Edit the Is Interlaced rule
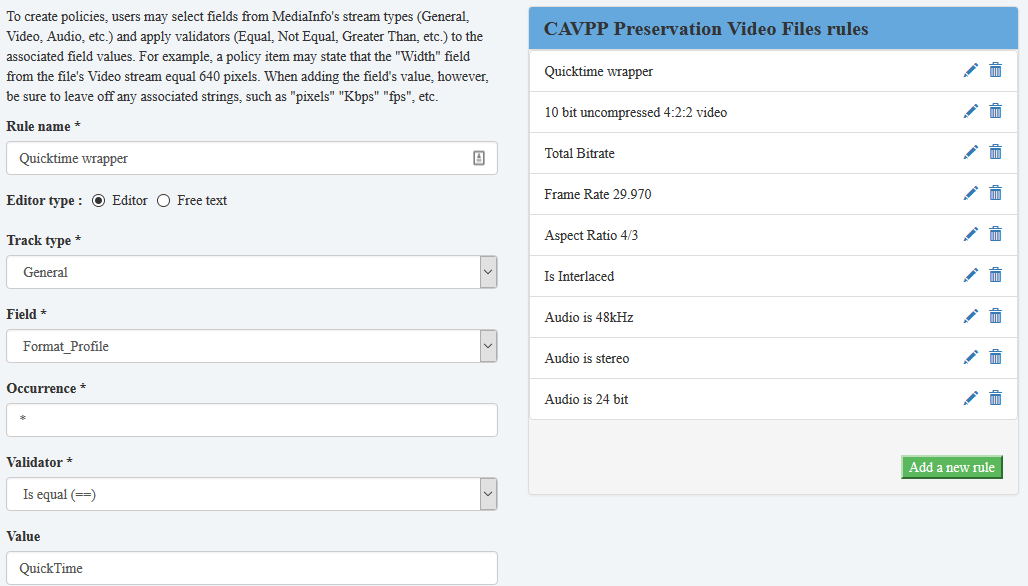1028x586 pixels. tap(970, 275)
